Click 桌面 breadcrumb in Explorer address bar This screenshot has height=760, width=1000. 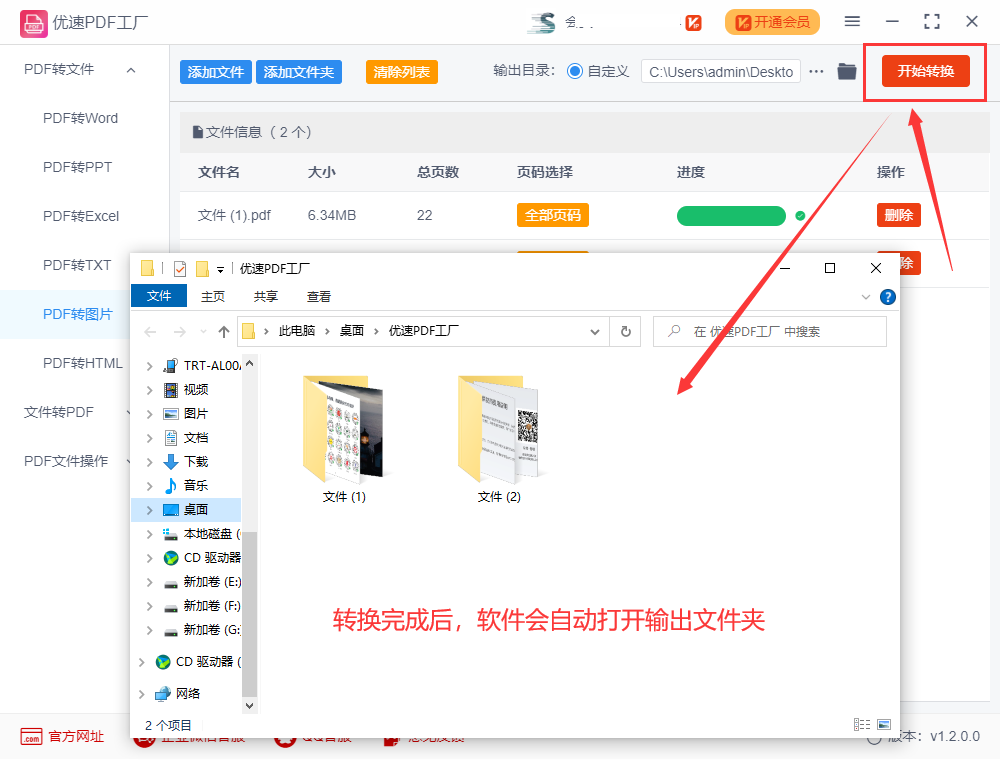coord(352,331)
